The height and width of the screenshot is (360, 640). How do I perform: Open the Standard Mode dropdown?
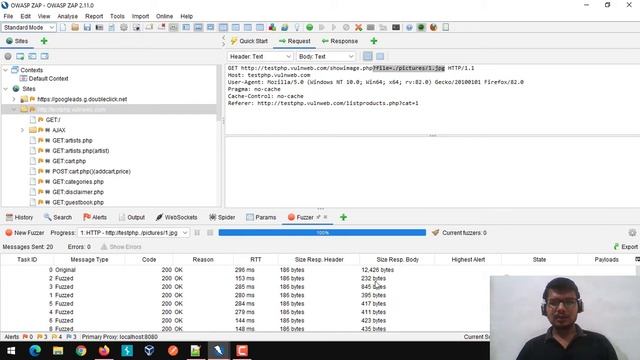coord(29,27)
